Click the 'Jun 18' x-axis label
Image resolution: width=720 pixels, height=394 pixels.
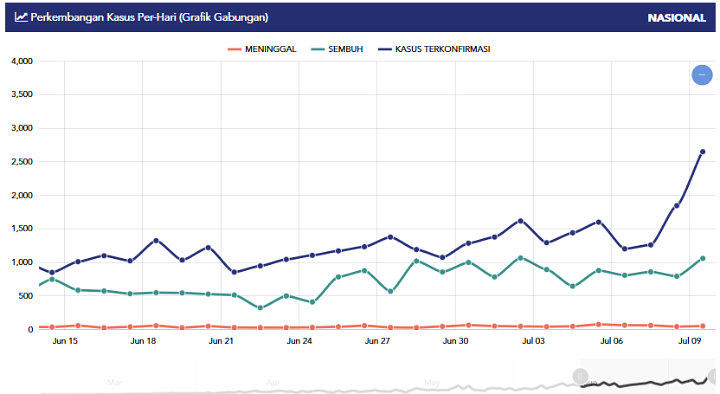click(143, 341)
